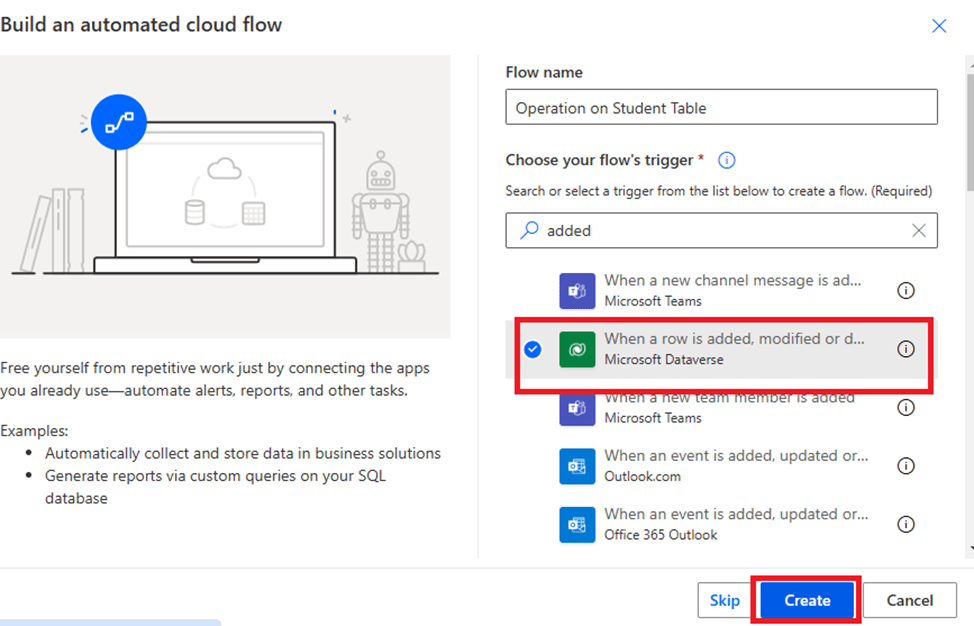Click the Outlook.com connector icon

pos(577,466)
